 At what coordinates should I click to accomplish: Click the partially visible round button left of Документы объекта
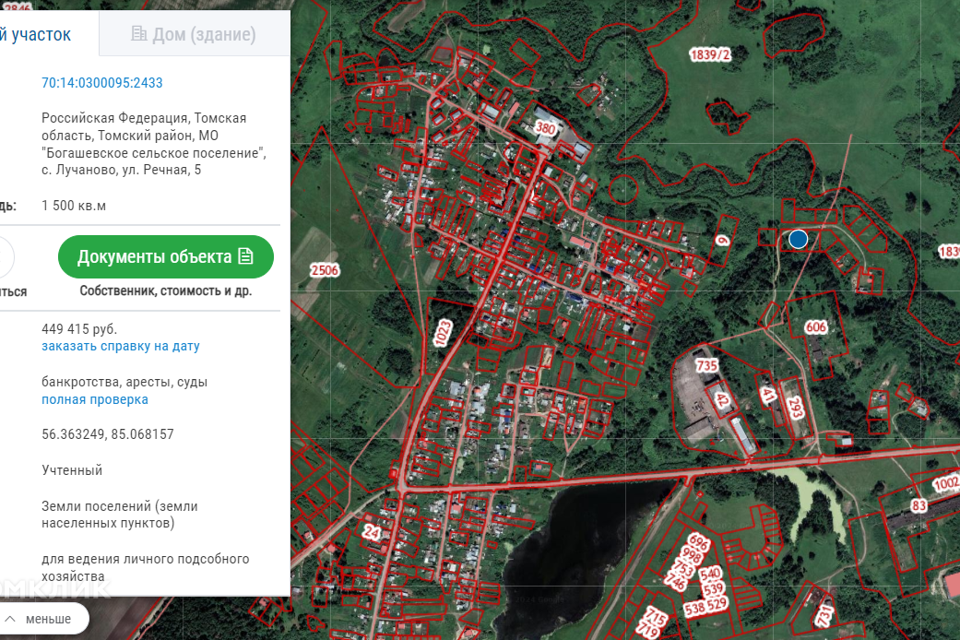coord(5,257)
